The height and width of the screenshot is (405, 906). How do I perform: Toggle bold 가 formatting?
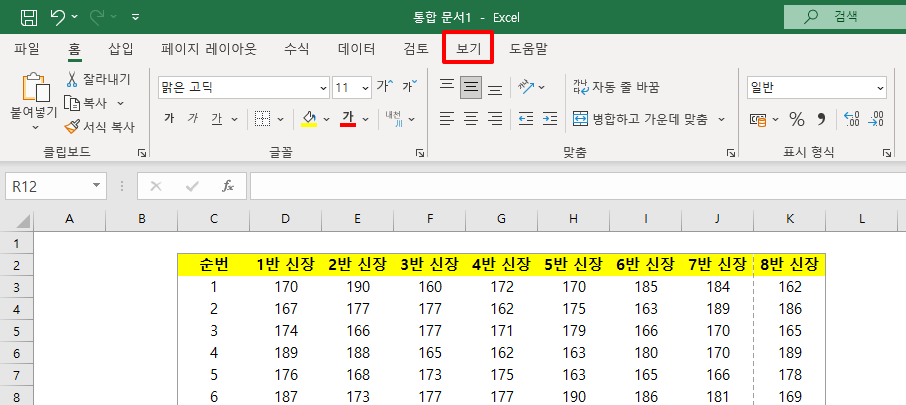click(169, 119)
